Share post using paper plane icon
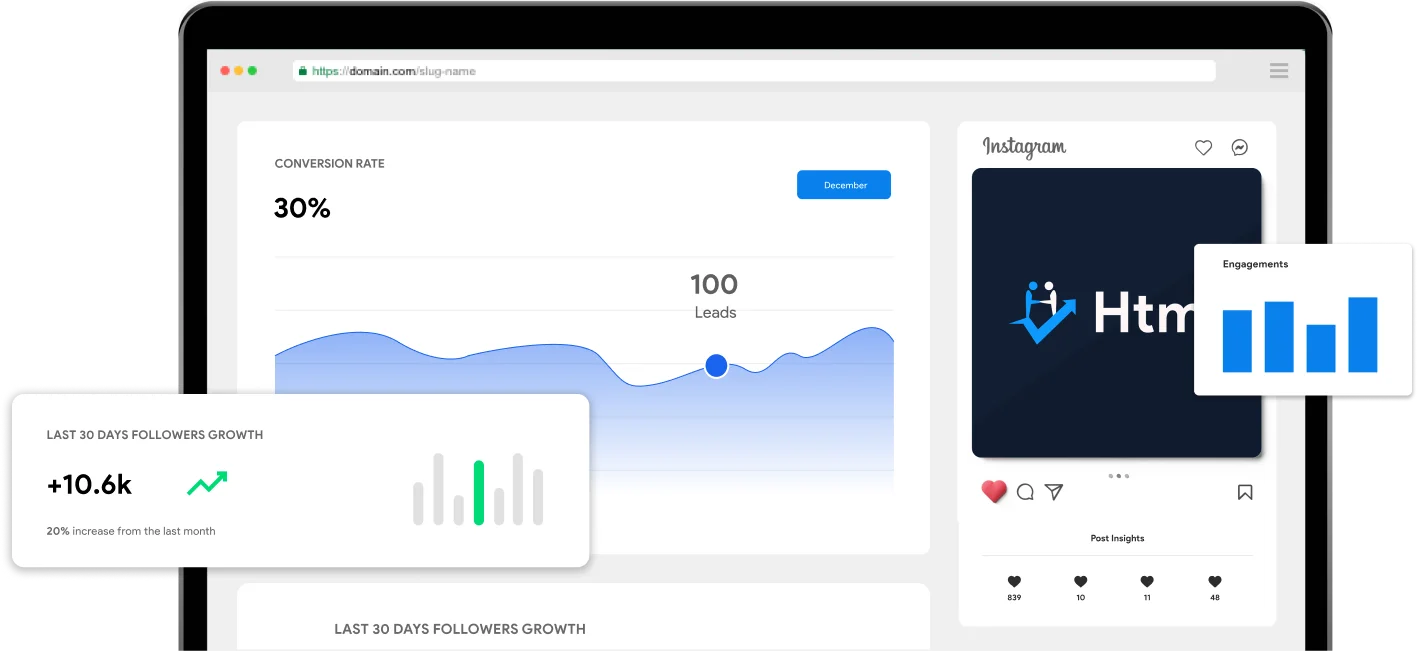1418x651 pixels. (x=1054, y=492)
